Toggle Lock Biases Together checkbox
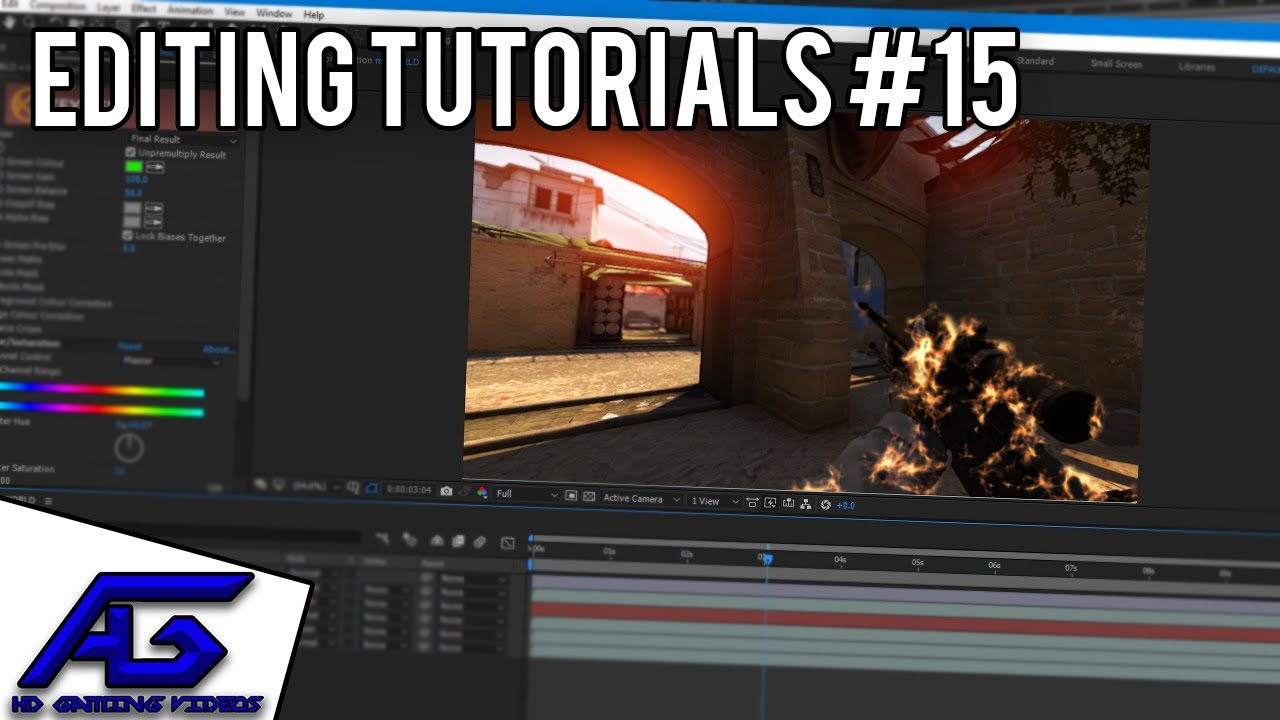 pyautogui.click(x=127, y=236)
